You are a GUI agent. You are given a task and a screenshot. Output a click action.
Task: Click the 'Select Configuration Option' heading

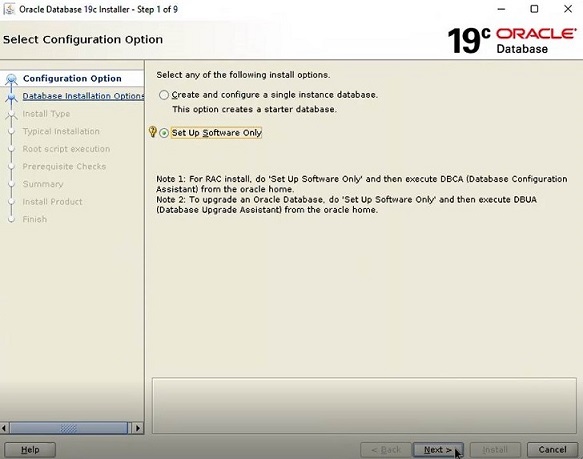(x=83, y=39)
